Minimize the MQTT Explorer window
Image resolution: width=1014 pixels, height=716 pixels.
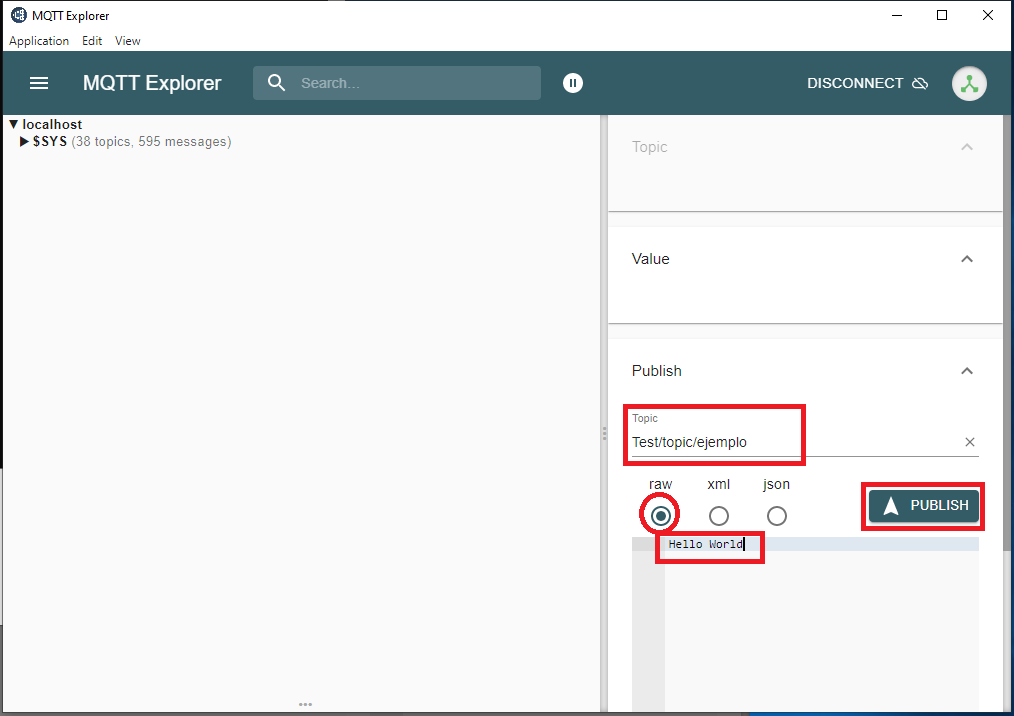pyautogui.click(x=896, y=15)
